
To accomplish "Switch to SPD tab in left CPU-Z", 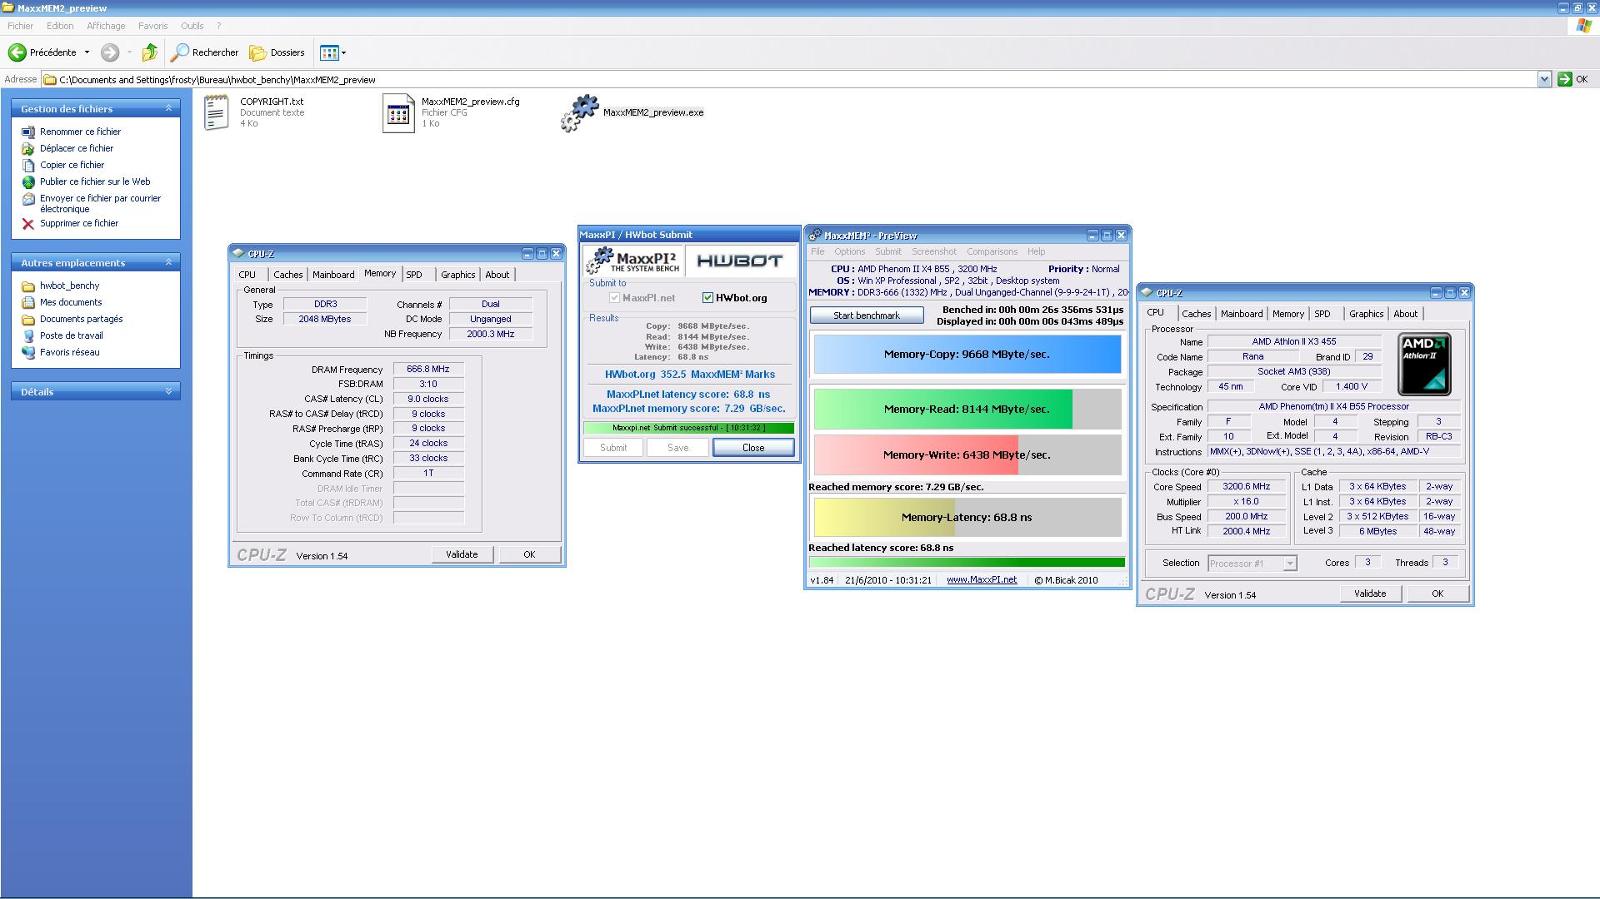I will (x=414, y=274).
